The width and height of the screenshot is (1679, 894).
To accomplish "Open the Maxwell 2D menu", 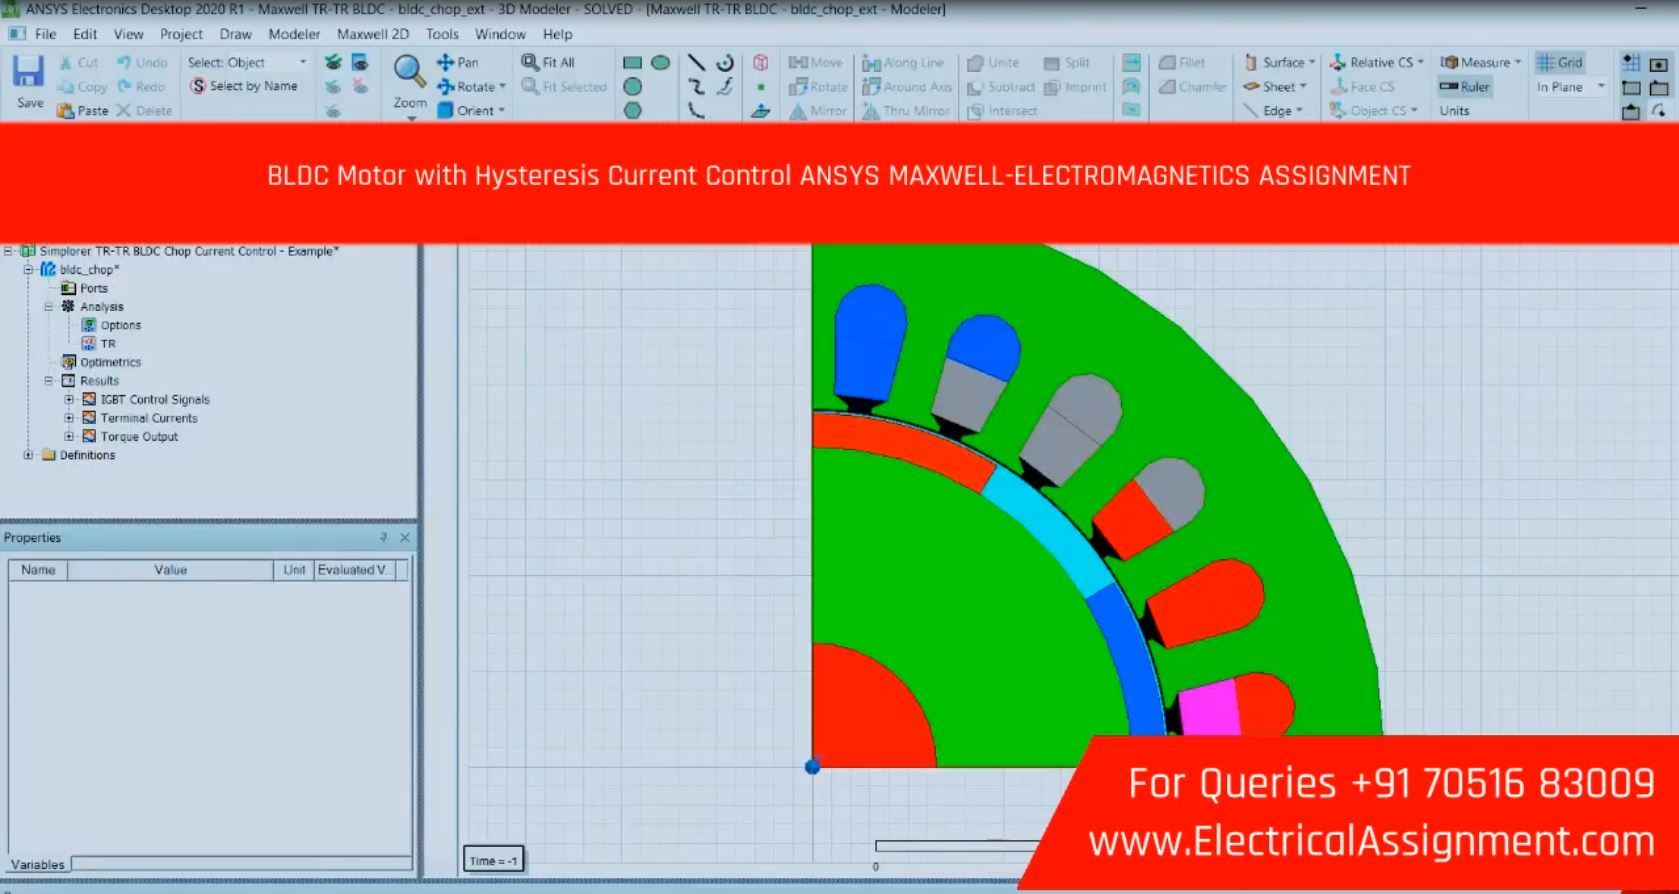I will pyautogui.click(x=372, y=34).
